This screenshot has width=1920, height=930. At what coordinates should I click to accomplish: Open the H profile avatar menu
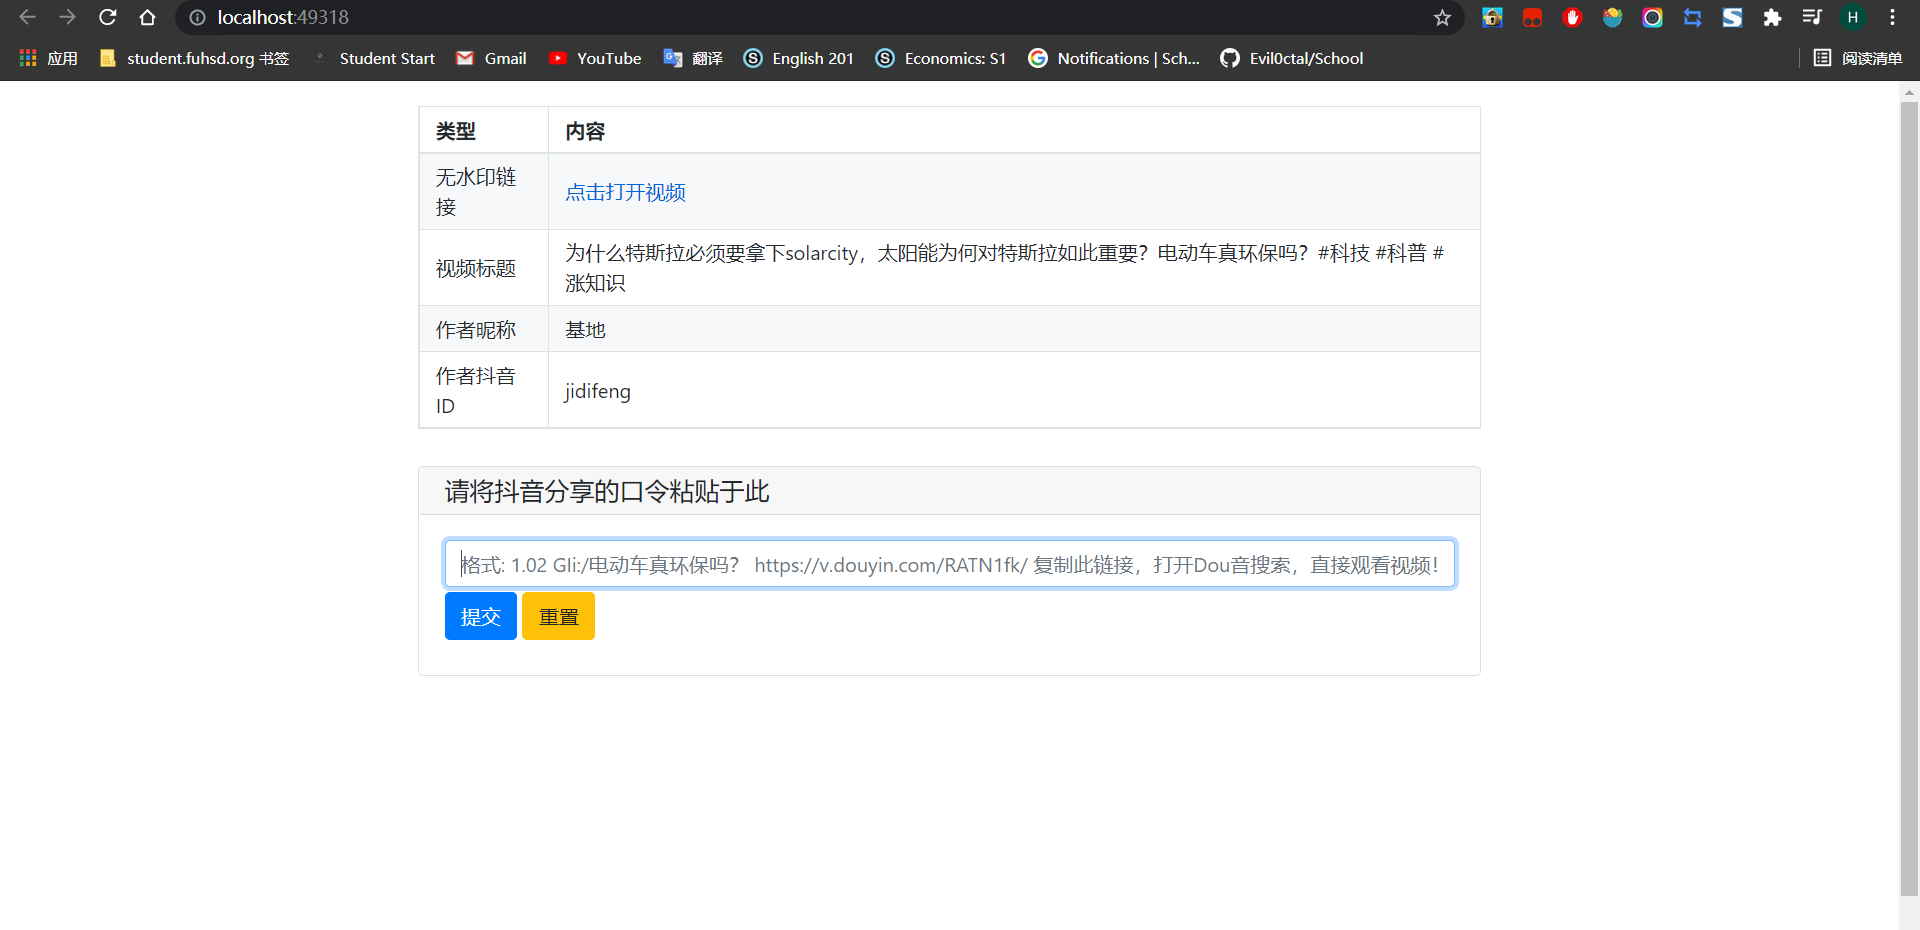(1852, 17)
